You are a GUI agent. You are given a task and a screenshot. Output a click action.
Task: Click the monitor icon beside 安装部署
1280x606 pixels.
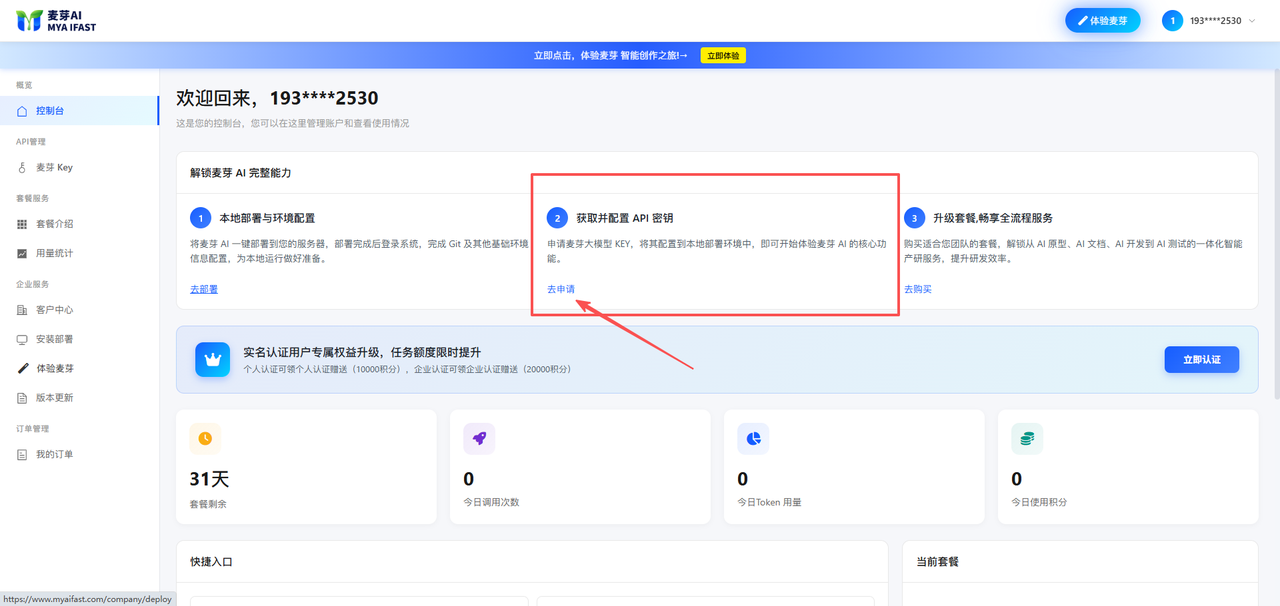point(22,339)
